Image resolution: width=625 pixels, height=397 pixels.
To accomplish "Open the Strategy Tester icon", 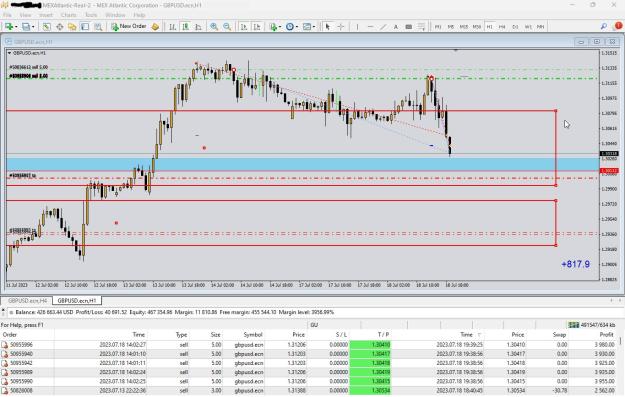I will [98, 27].
